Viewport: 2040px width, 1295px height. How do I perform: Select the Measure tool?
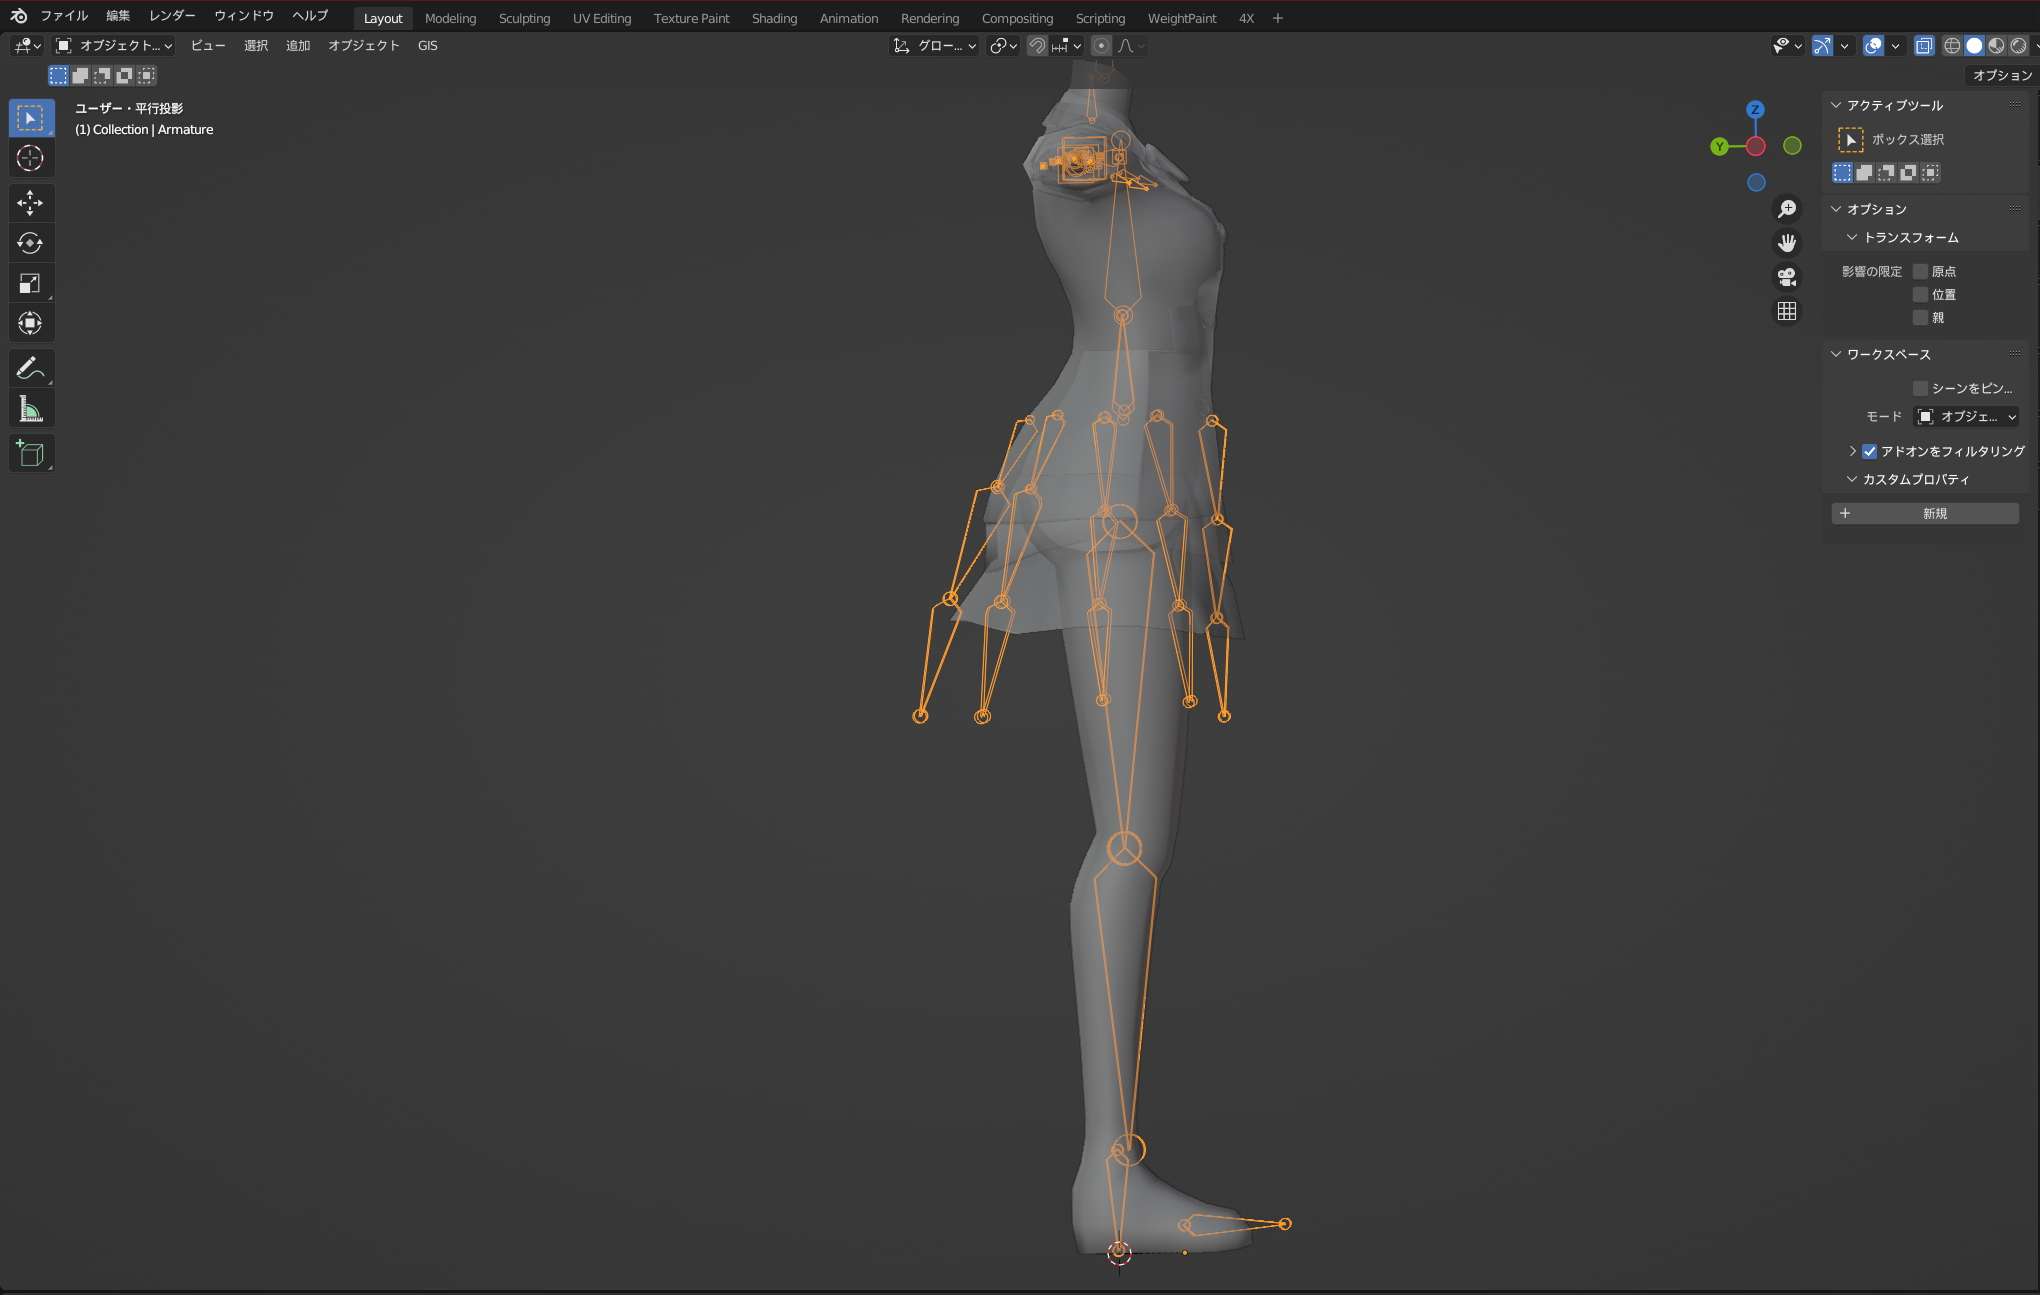click(x=31, y=408)
